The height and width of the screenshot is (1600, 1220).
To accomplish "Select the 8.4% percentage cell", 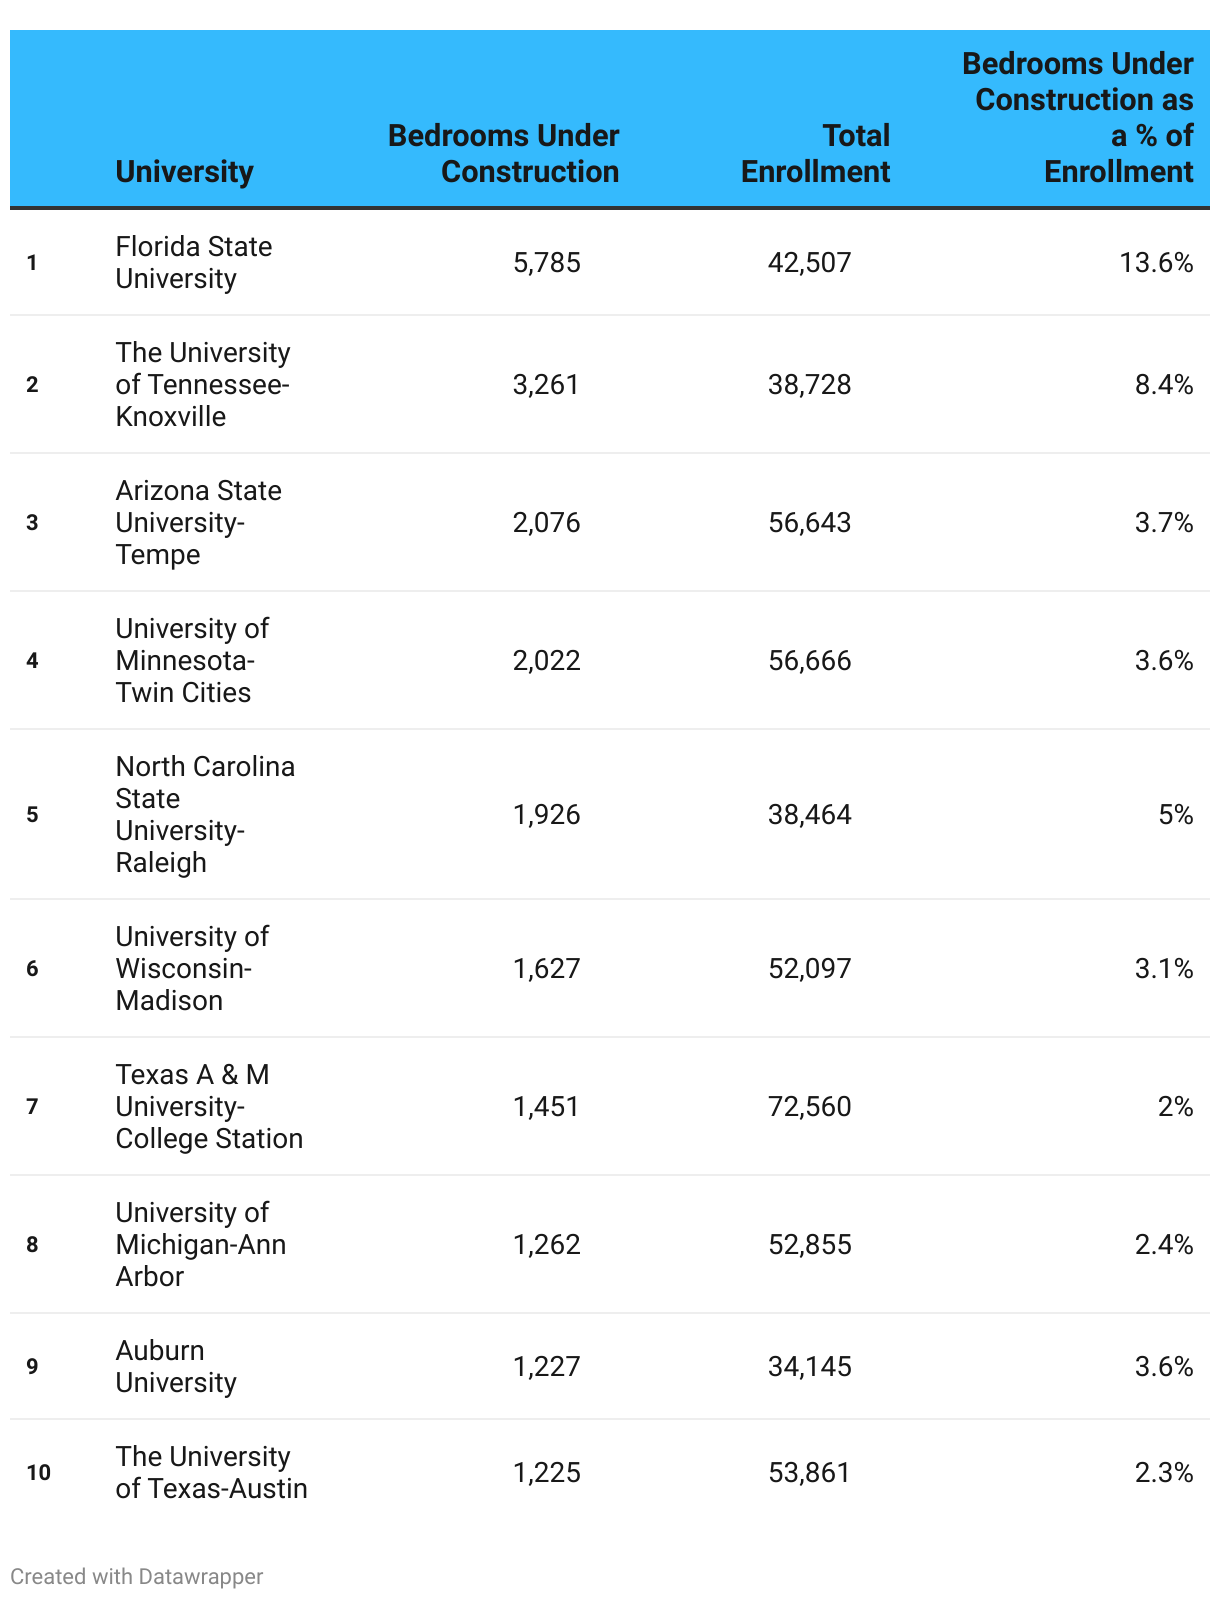I will 1163,384.
